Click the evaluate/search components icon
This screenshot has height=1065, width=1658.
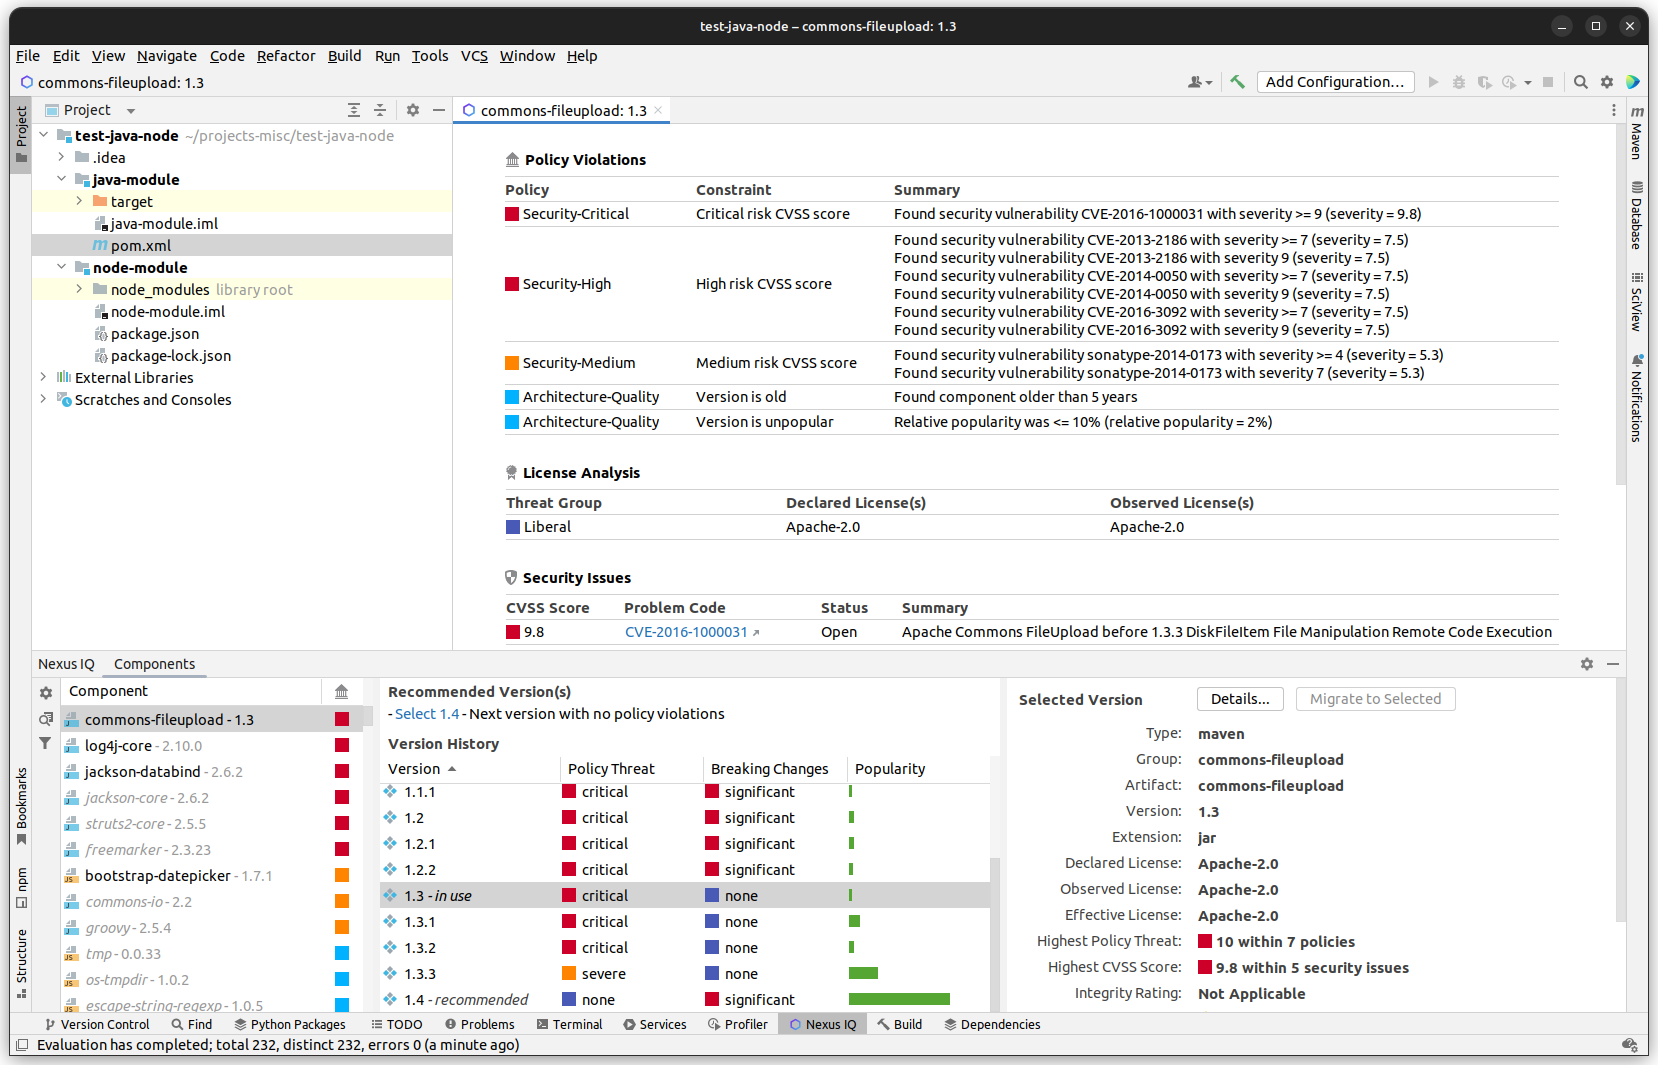coord(46,719)
